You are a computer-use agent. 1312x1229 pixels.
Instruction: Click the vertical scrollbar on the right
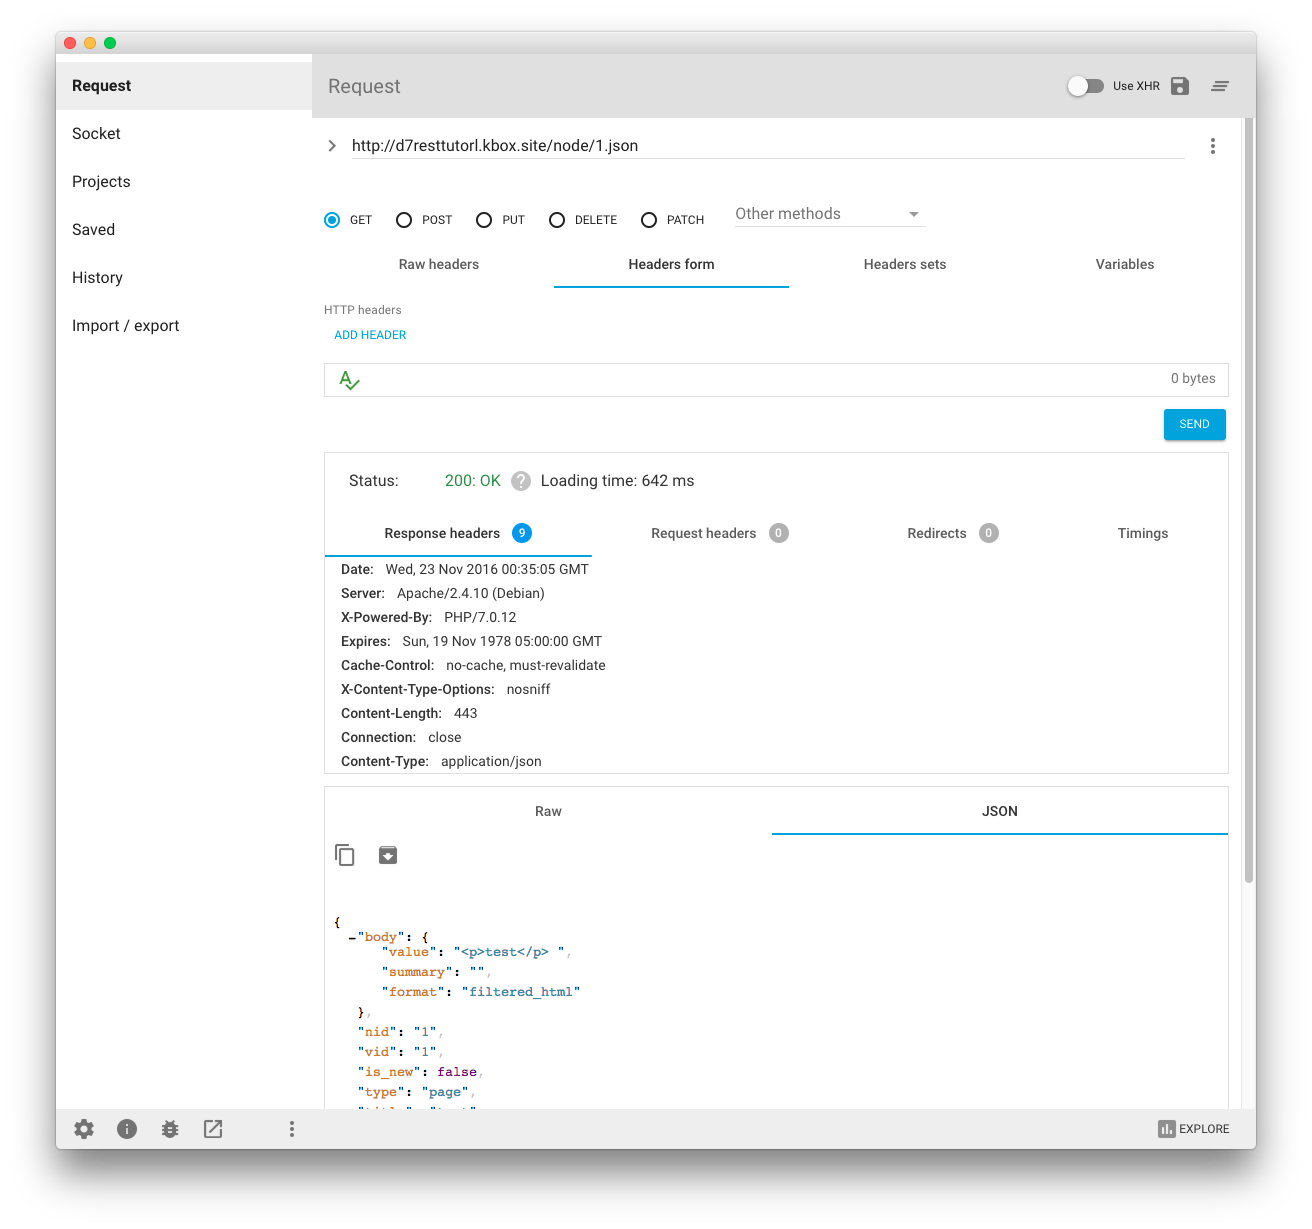[1249, 500]
